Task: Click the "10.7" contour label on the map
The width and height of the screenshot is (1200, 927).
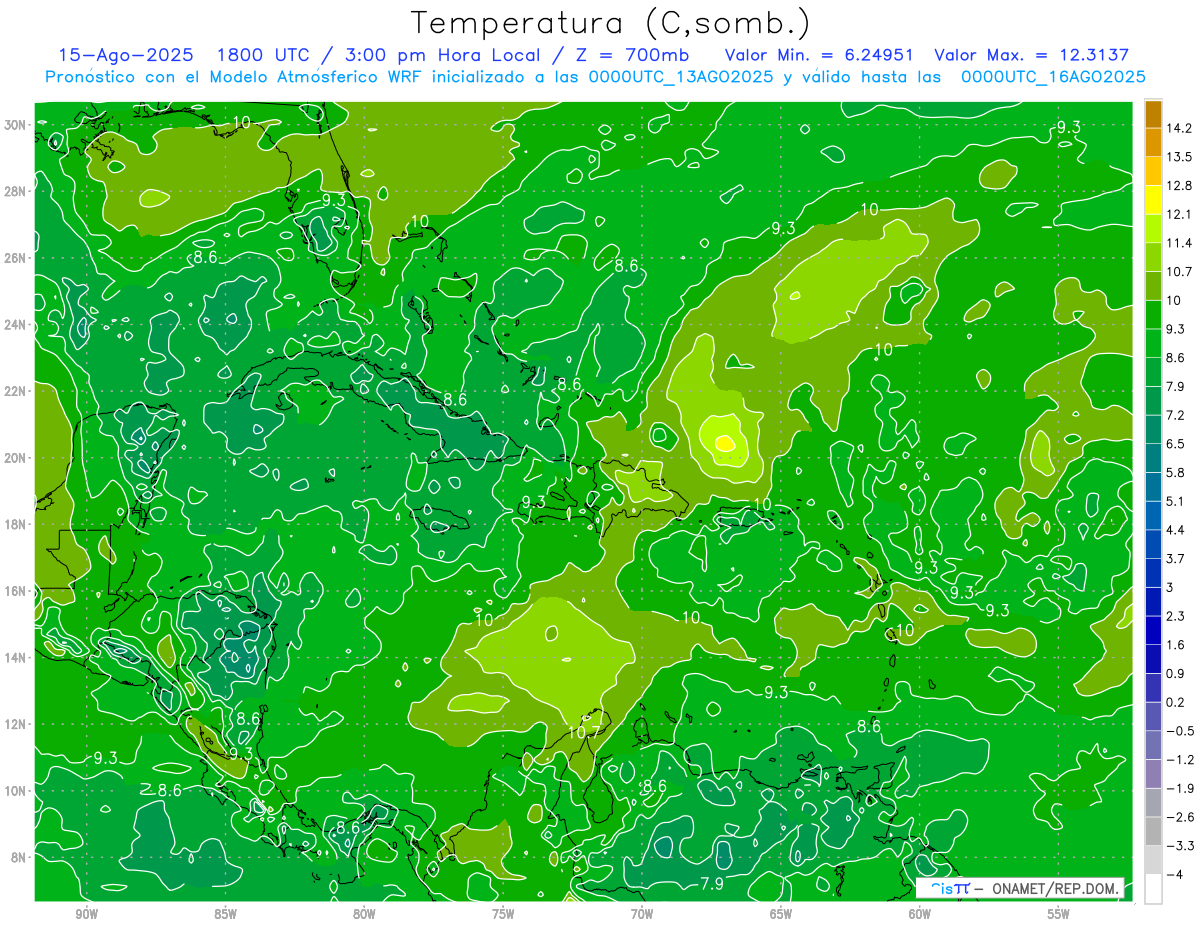Action: (584, 732)
